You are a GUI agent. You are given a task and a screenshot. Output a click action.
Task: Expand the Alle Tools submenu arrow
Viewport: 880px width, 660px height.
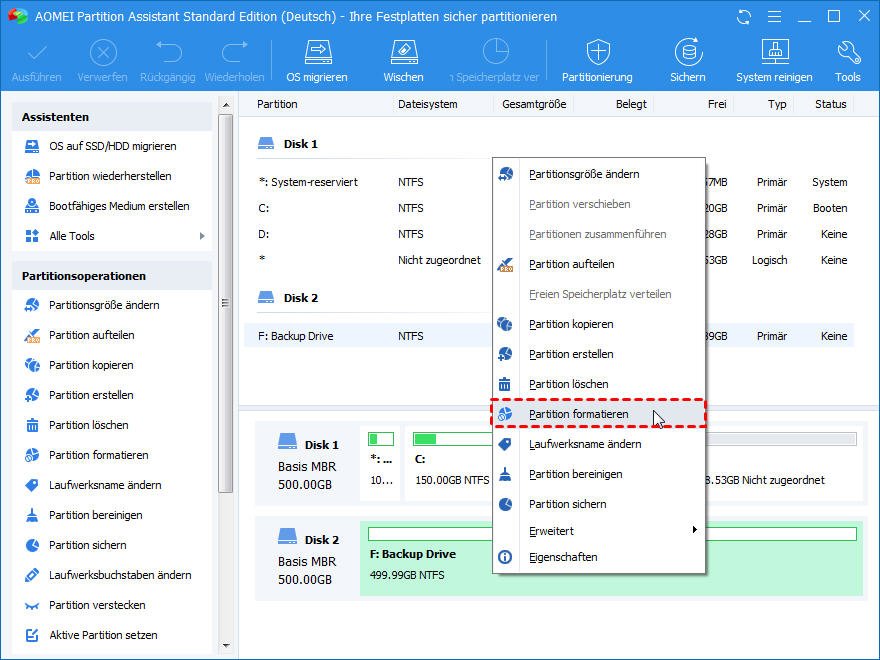pyautogui.click(x=202, y=236)
